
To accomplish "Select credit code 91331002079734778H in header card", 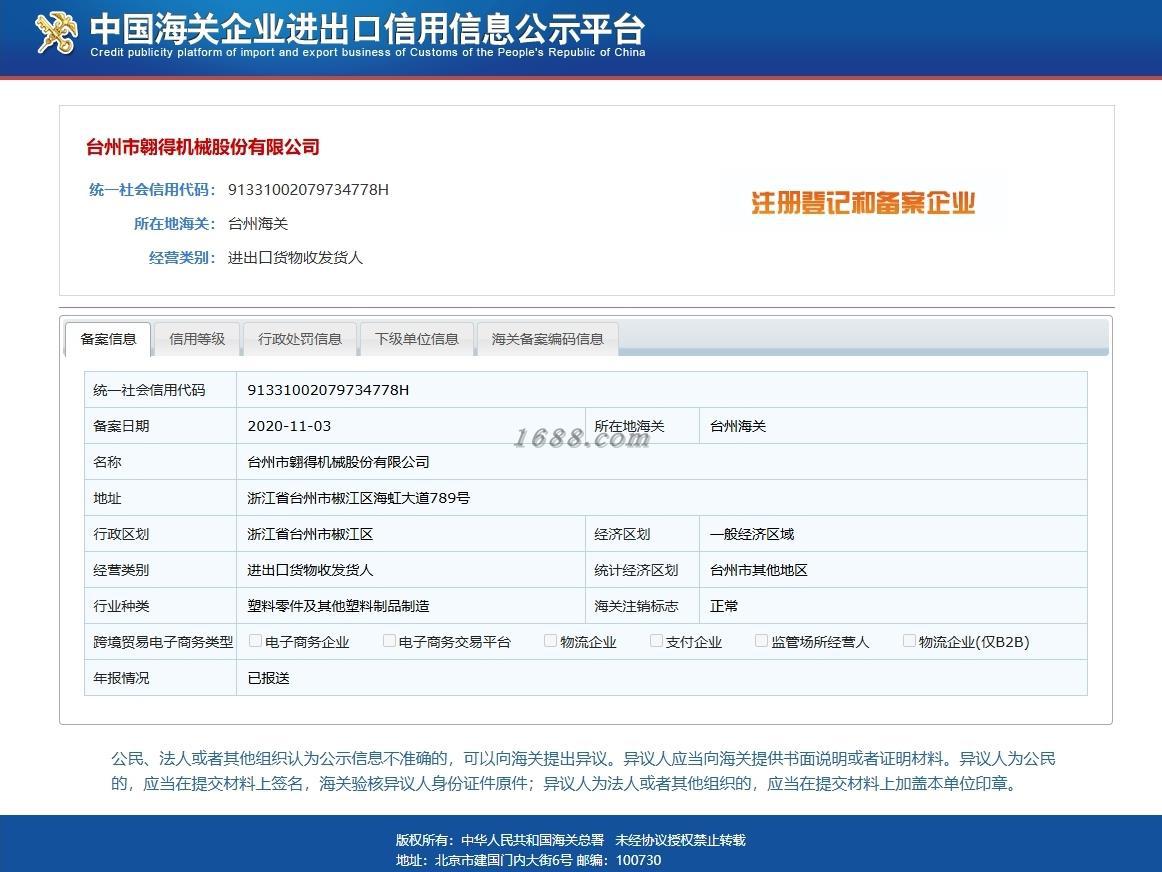I will [x=308, y=190].
